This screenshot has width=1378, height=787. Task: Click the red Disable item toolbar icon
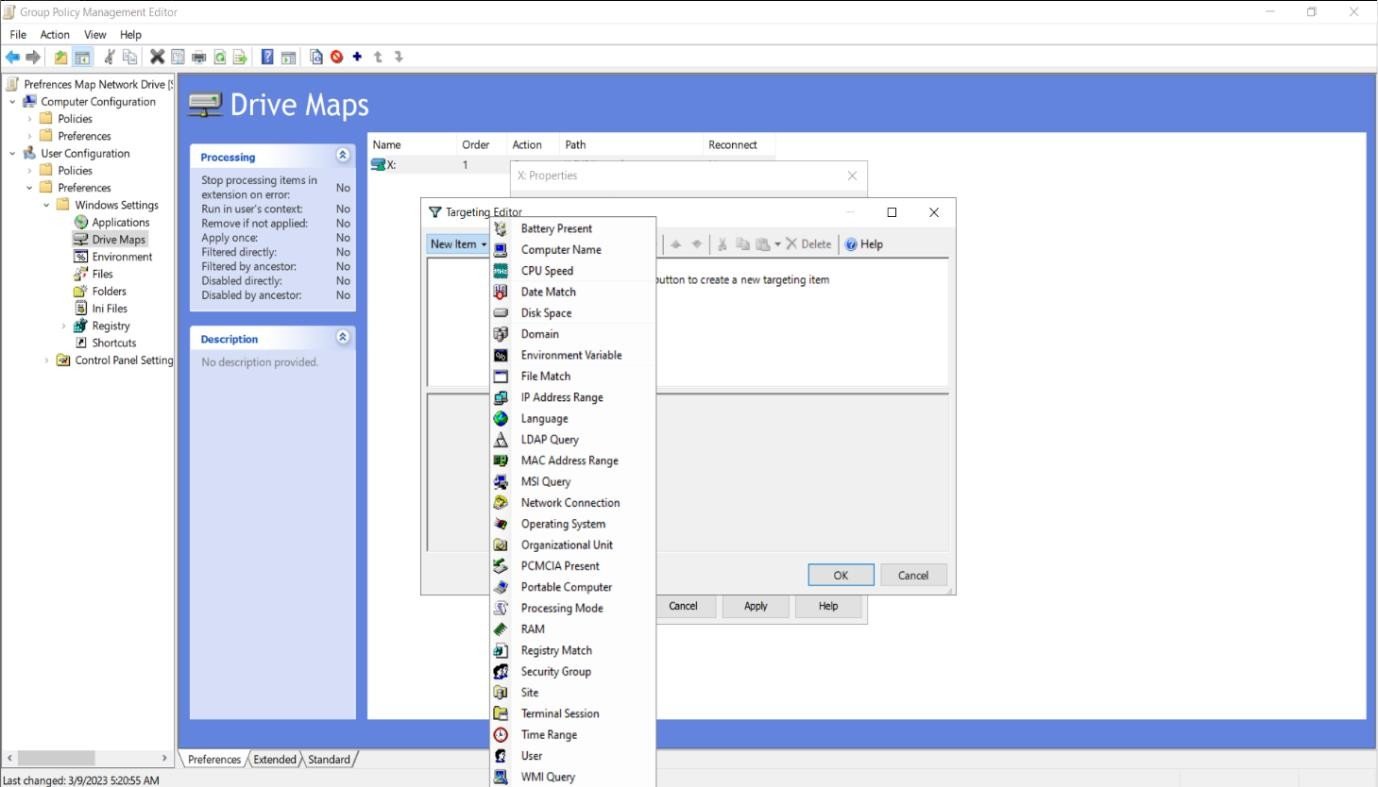click(x=337, y=57)
